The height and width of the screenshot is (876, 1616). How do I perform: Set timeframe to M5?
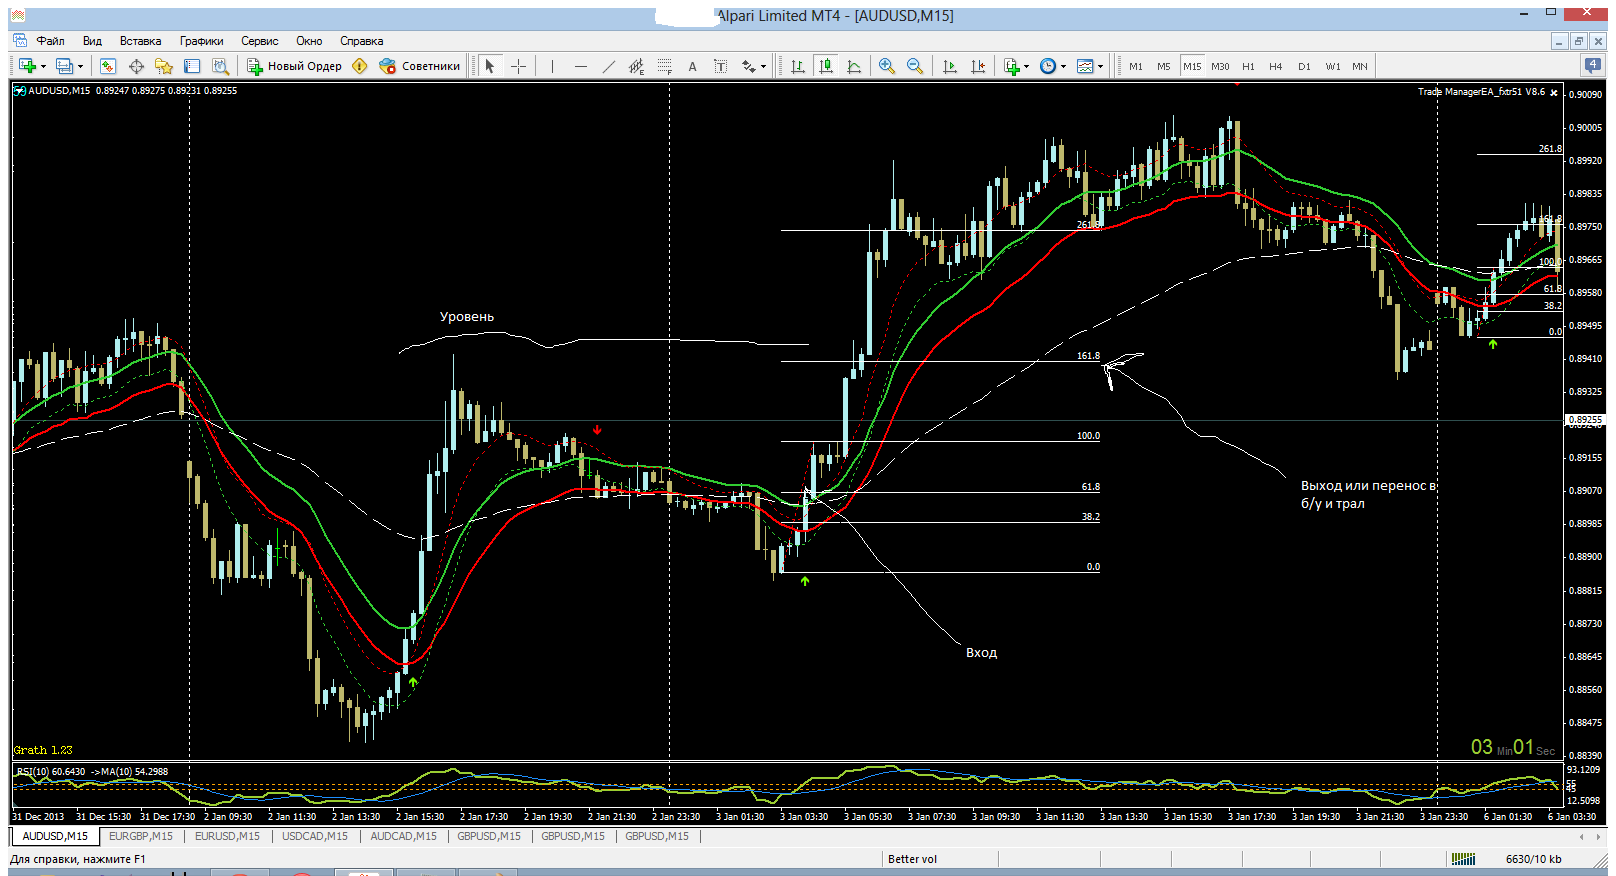click(x=1164, y=66)
